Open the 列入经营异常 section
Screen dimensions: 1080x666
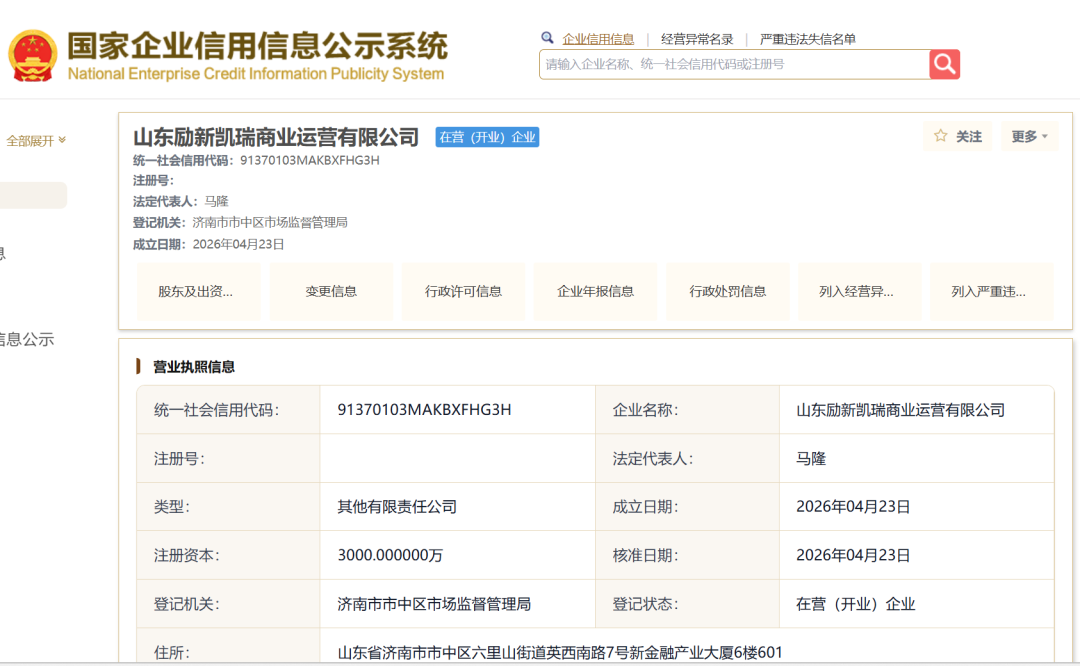click(856, 292)
